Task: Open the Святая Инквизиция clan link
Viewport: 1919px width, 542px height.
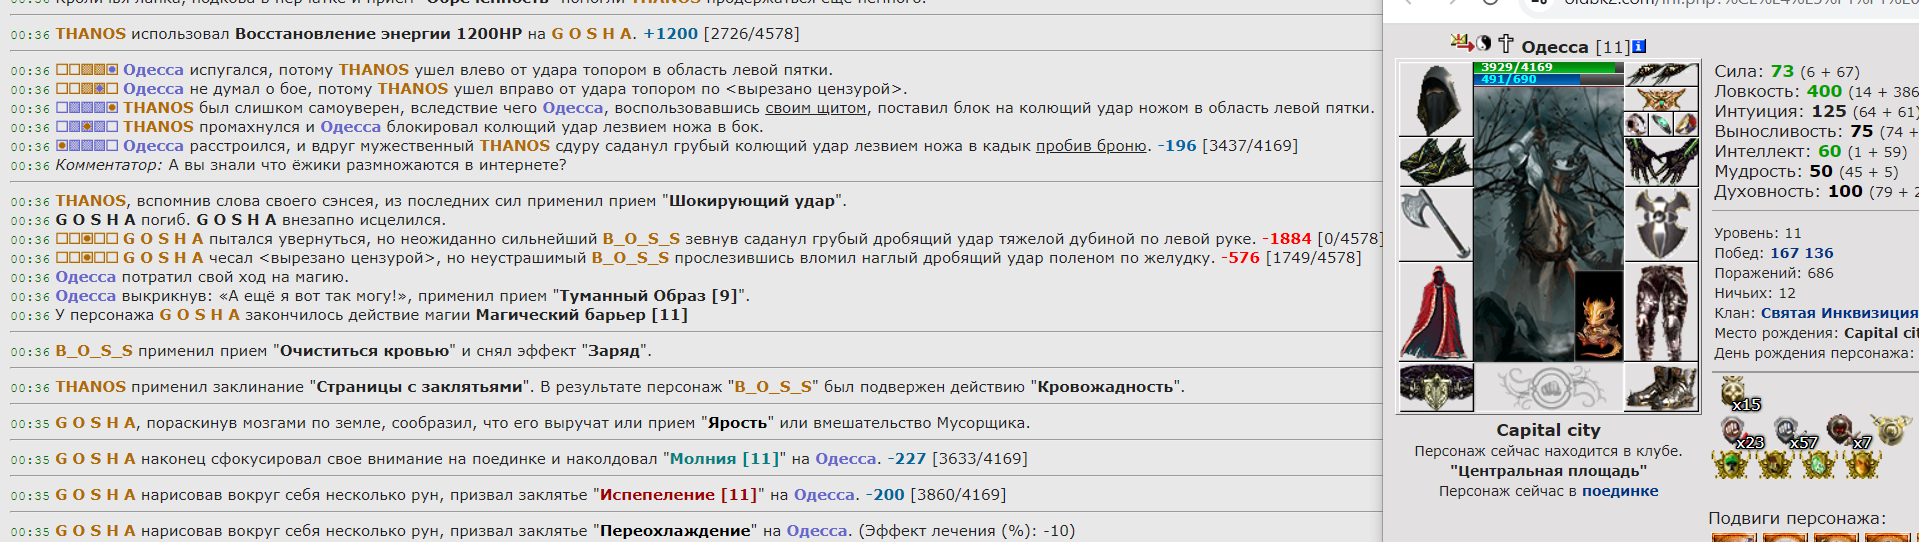Action: (1839, 313)
